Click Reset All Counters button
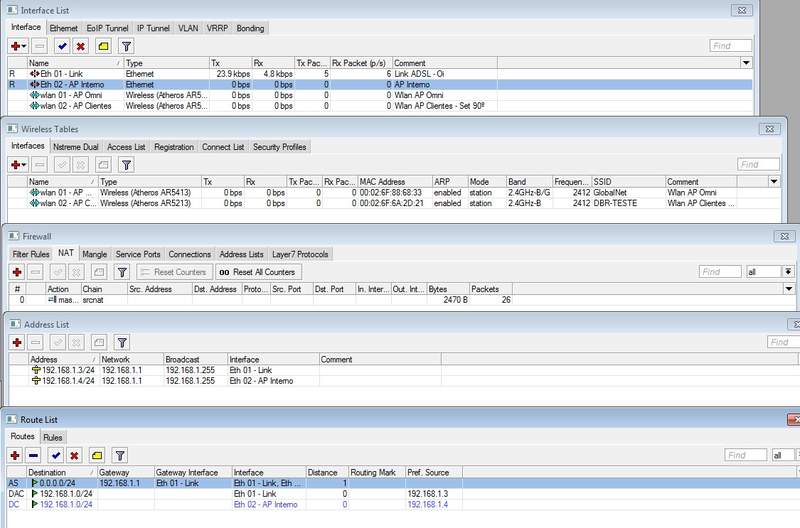The height and width of the screenshot is (528, 800). [x=259, y=272]
